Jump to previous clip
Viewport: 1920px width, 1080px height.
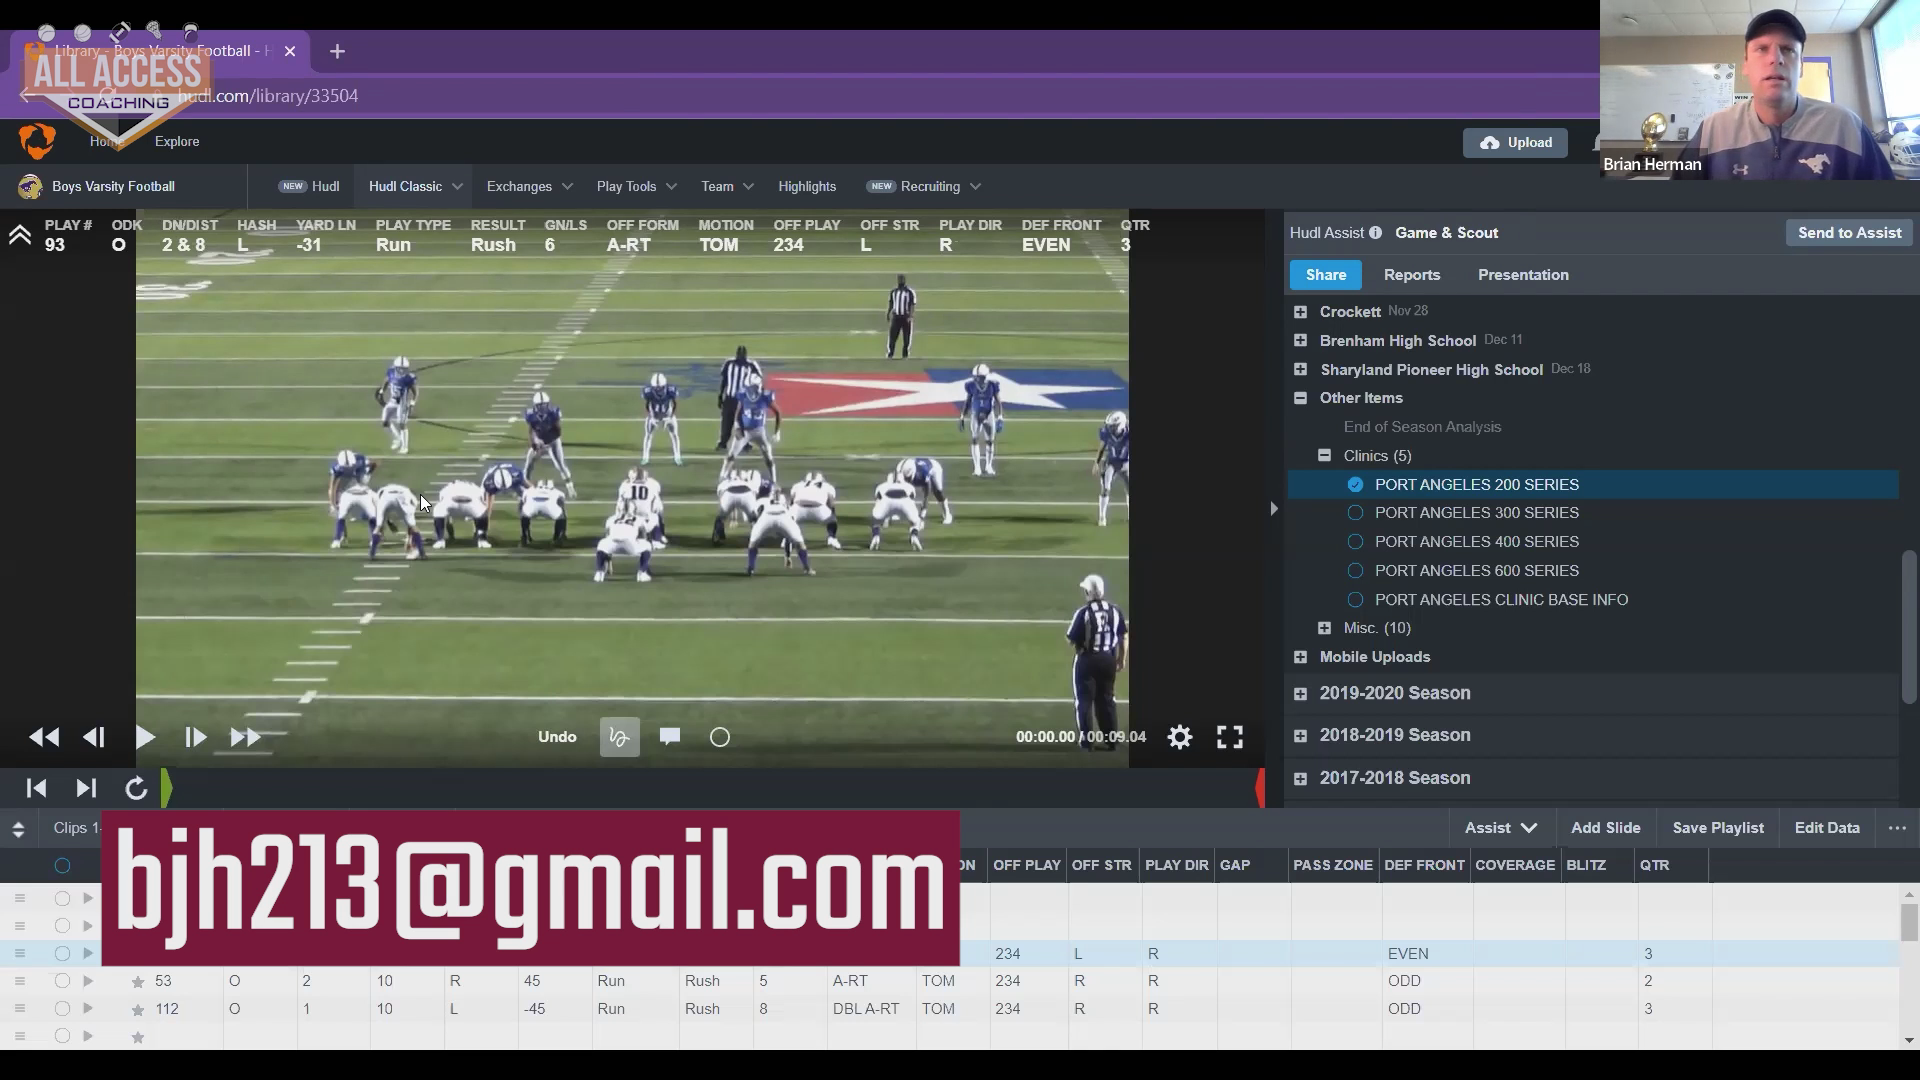point(36,789)
